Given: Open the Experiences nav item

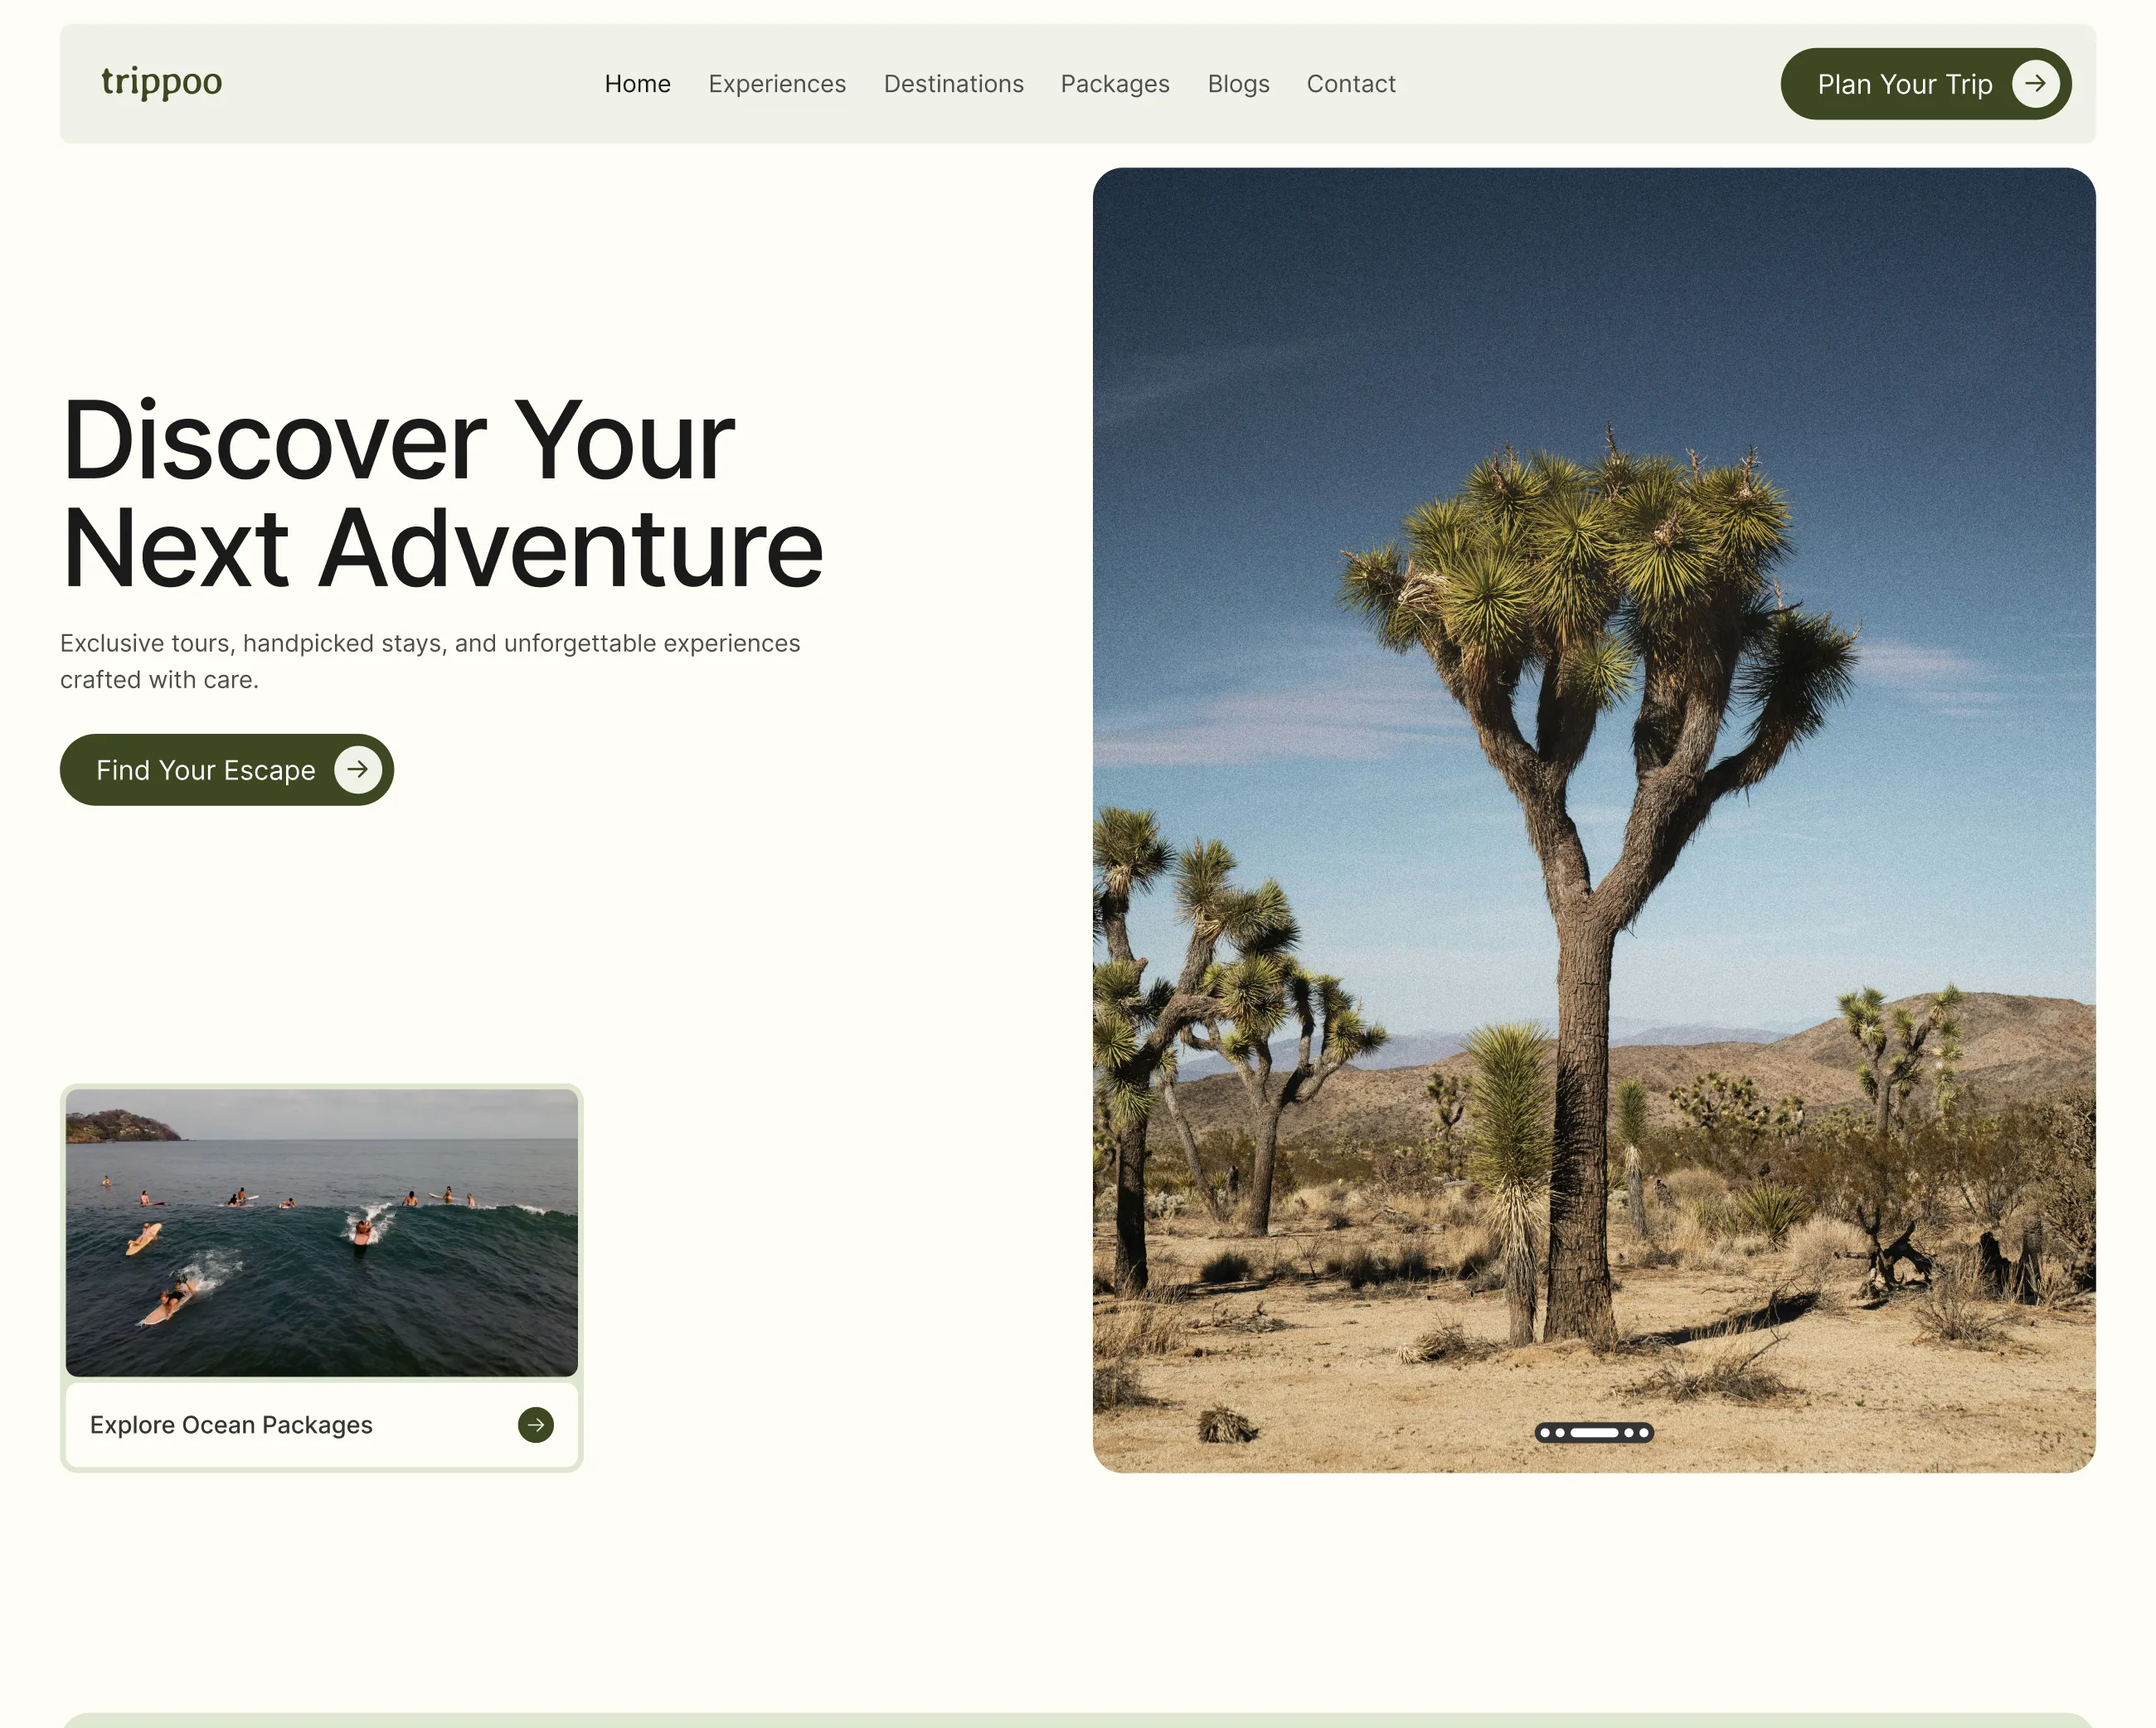Looking at the screenshot, I should pyautogui.click(x=777, y=84).
